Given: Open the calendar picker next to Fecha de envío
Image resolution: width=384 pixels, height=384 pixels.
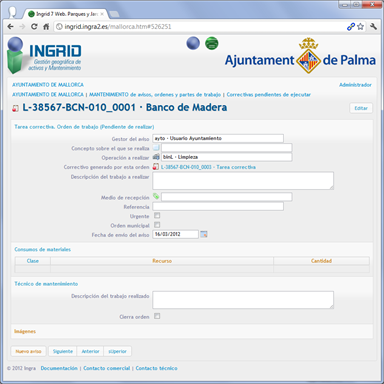Looking at the screenshot, I should click(x=204, y=234).
